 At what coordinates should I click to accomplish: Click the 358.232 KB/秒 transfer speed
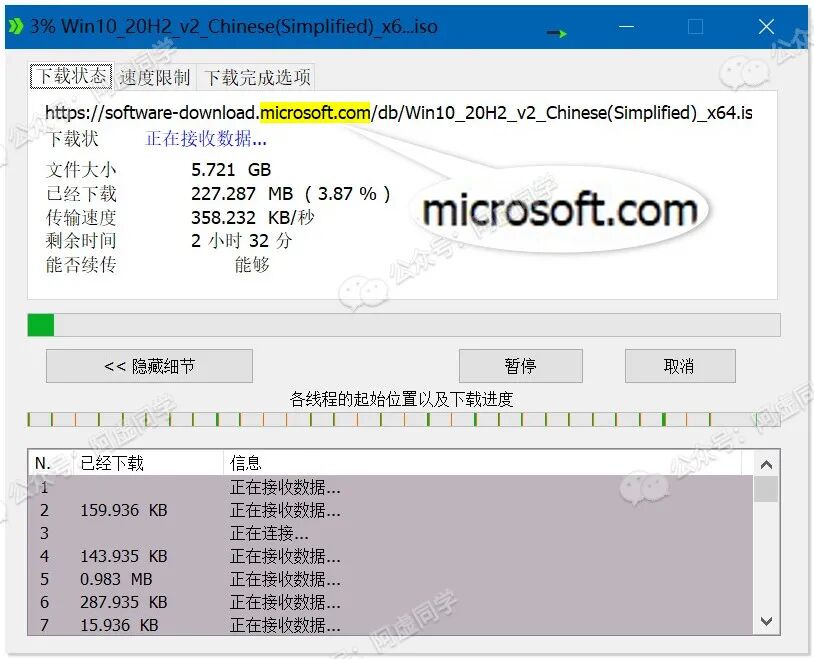pyautogui.click(x=252, y=217)
